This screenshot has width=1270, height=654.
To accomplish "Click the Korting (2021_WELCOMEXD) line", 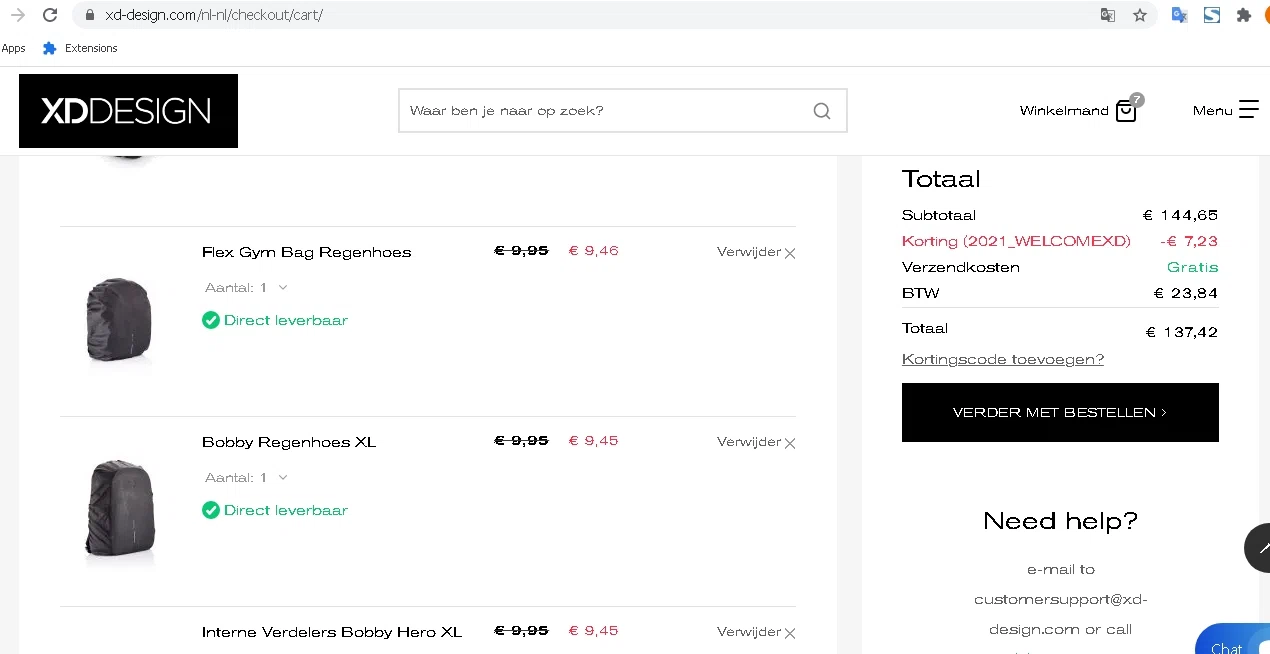I will coord(1060,241).
